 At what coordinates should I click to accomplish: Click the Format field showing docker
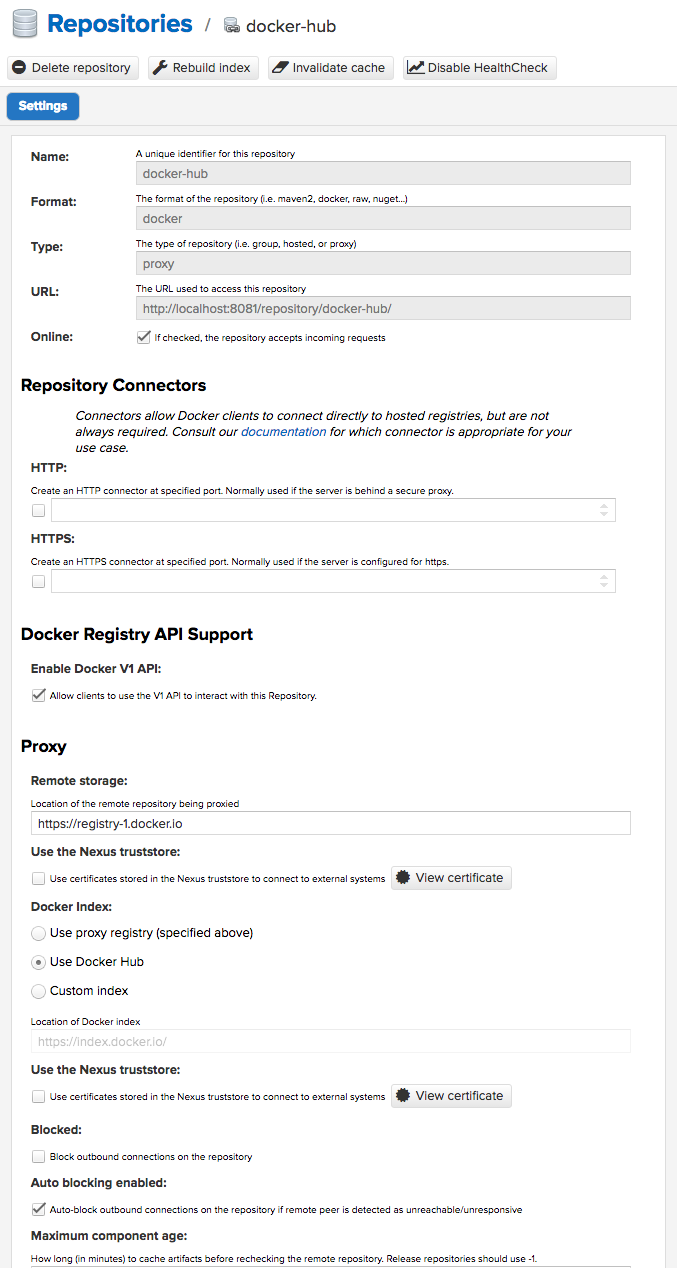383,218
